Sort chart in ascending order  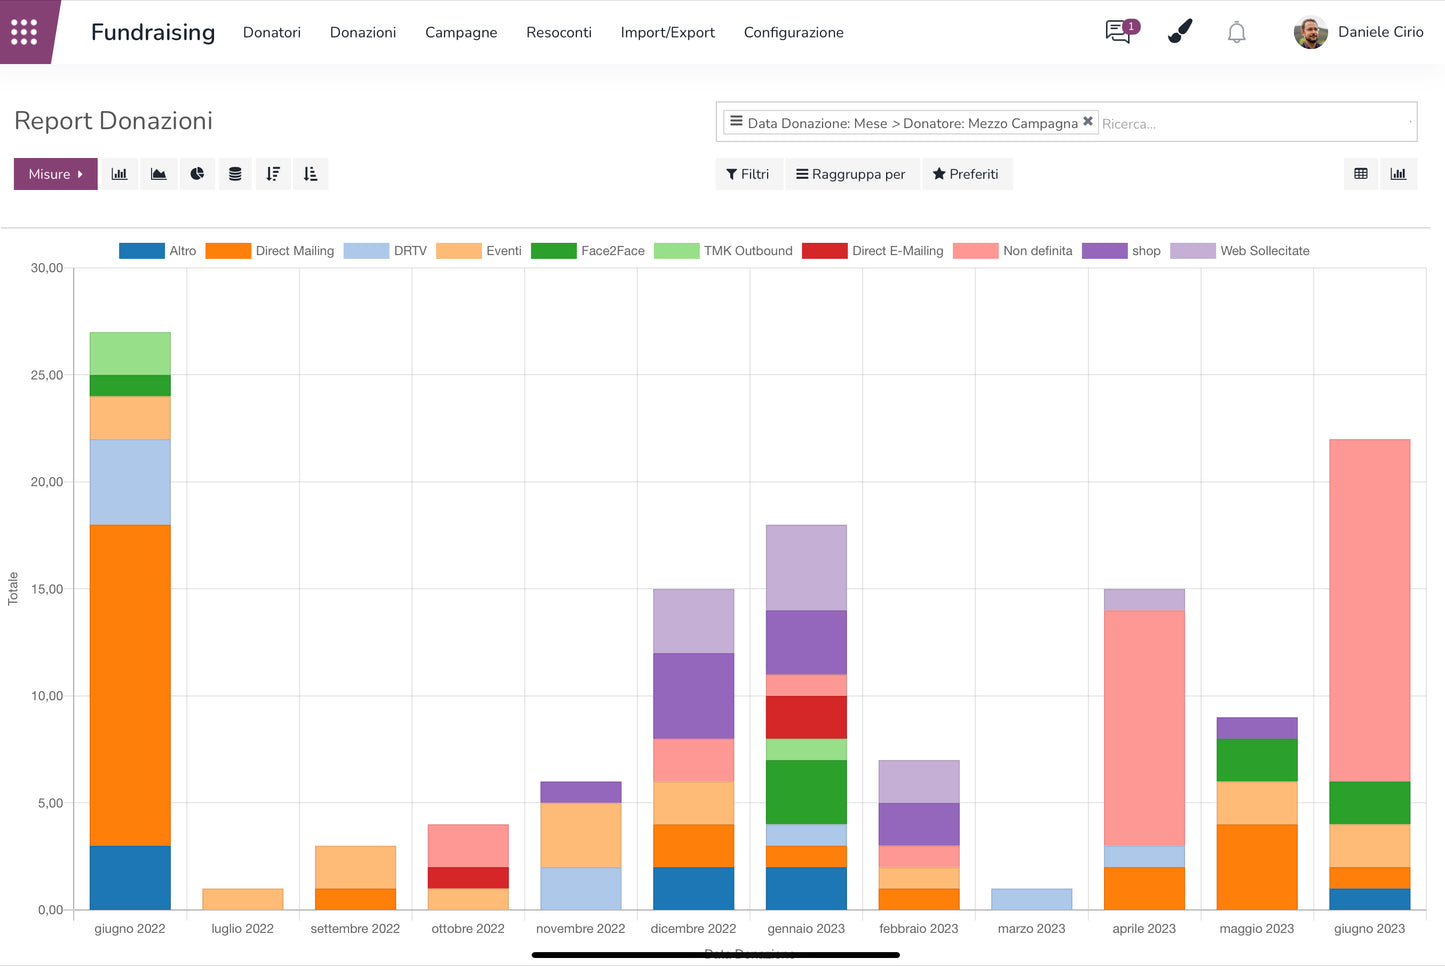click(311, 174)
